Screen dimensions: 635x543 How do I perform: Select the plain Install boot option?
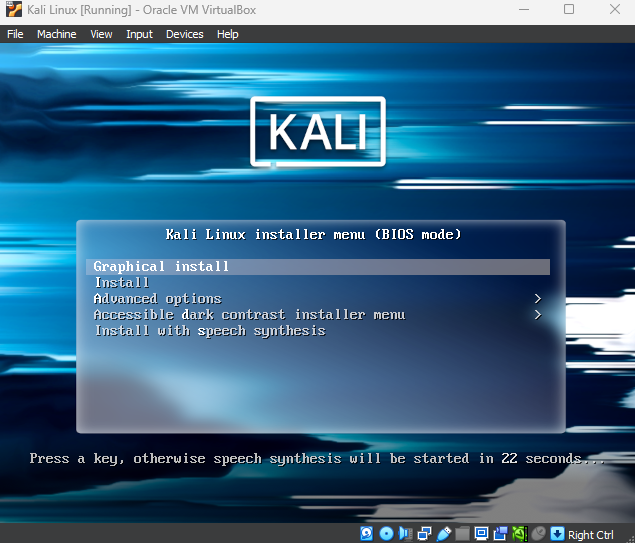click(x=121, y=283)
